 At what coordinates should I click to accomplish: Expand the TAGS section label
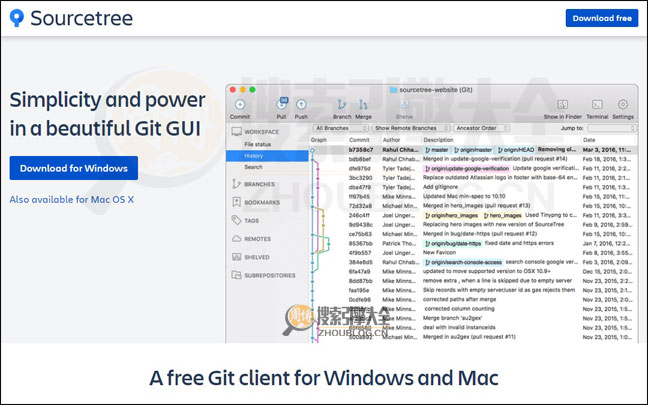(x=252, y=221)
